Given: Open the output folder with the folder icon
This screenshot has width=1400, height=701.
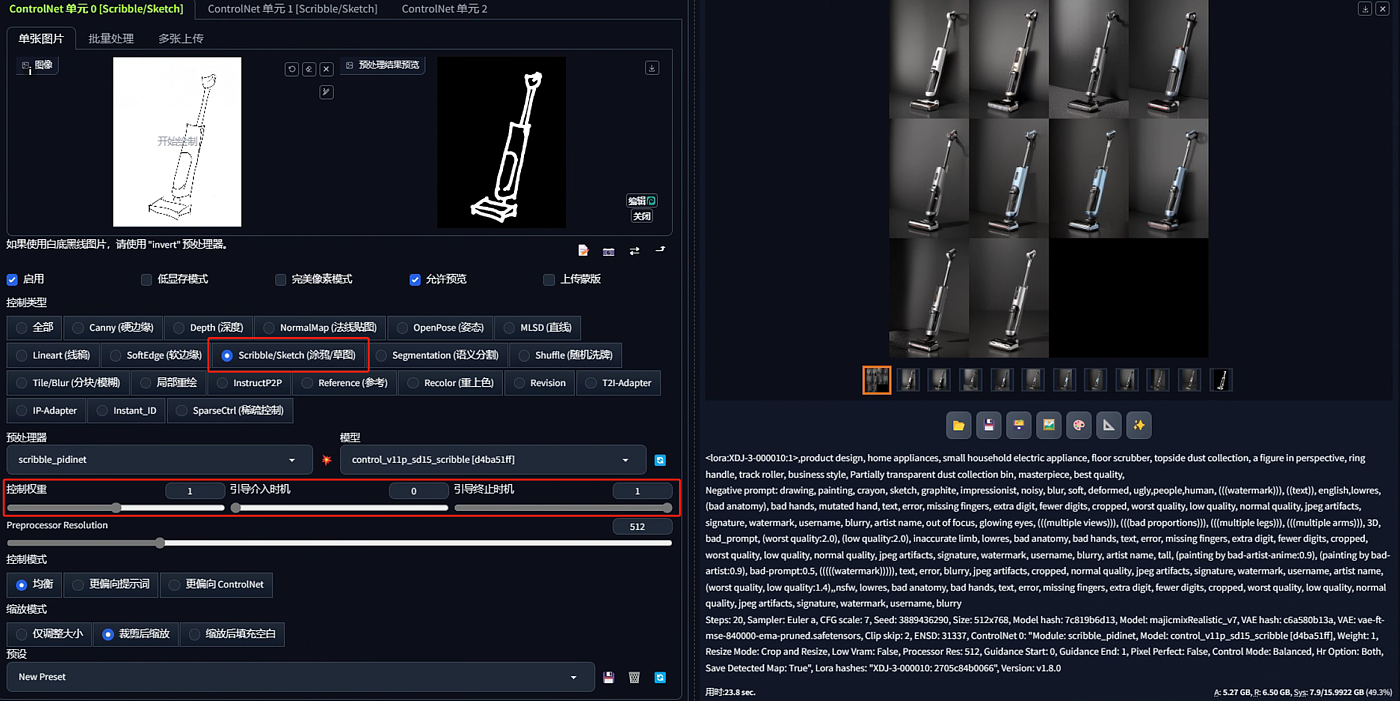Looking at the screenshot, I should pos(959,425).
